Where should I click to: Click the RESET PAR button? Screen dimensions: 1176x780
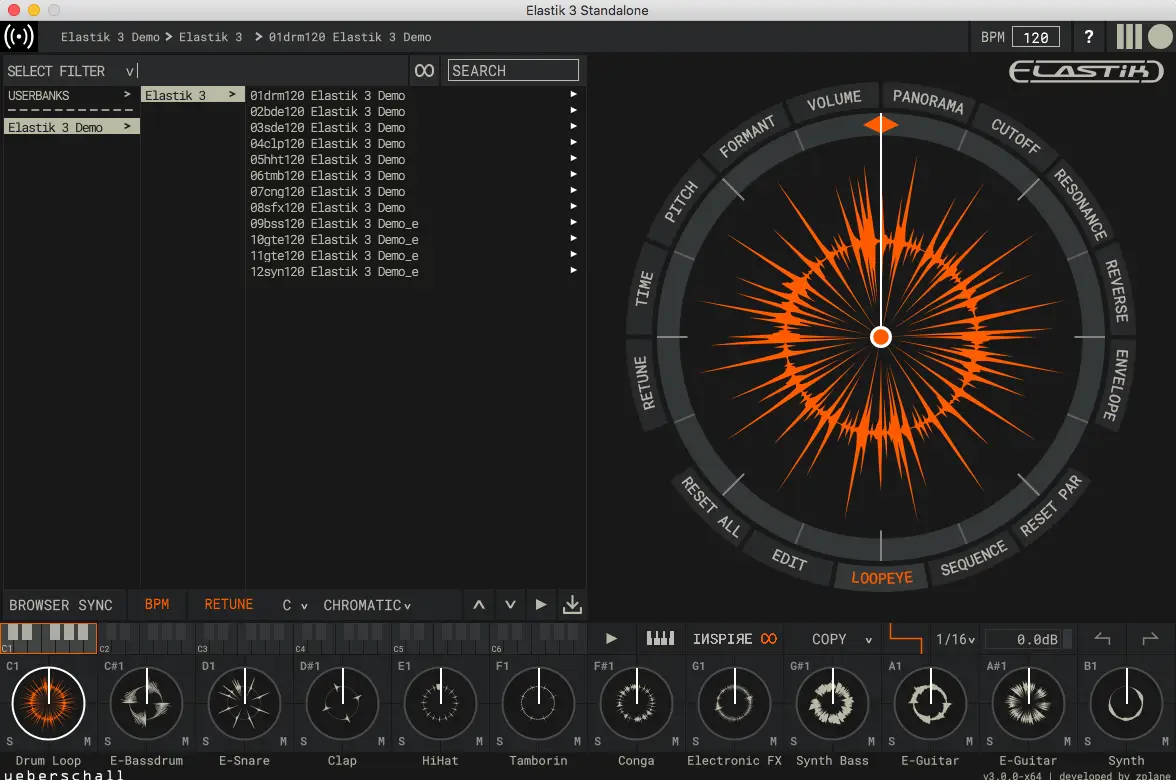pos(1052,506)
